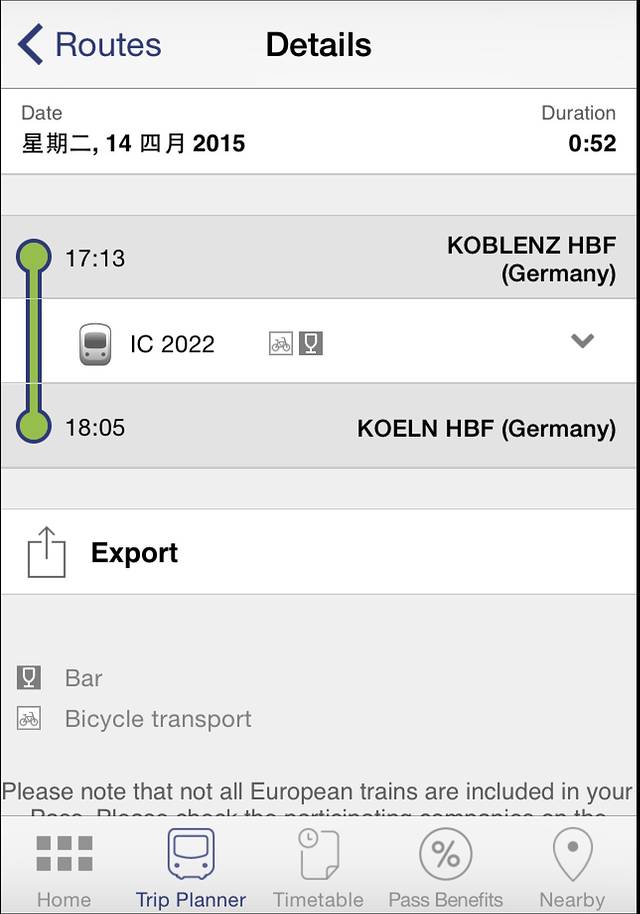Select the Trip Planner tab
Viewport: 640px width, 914px height.
pos(190,868)
